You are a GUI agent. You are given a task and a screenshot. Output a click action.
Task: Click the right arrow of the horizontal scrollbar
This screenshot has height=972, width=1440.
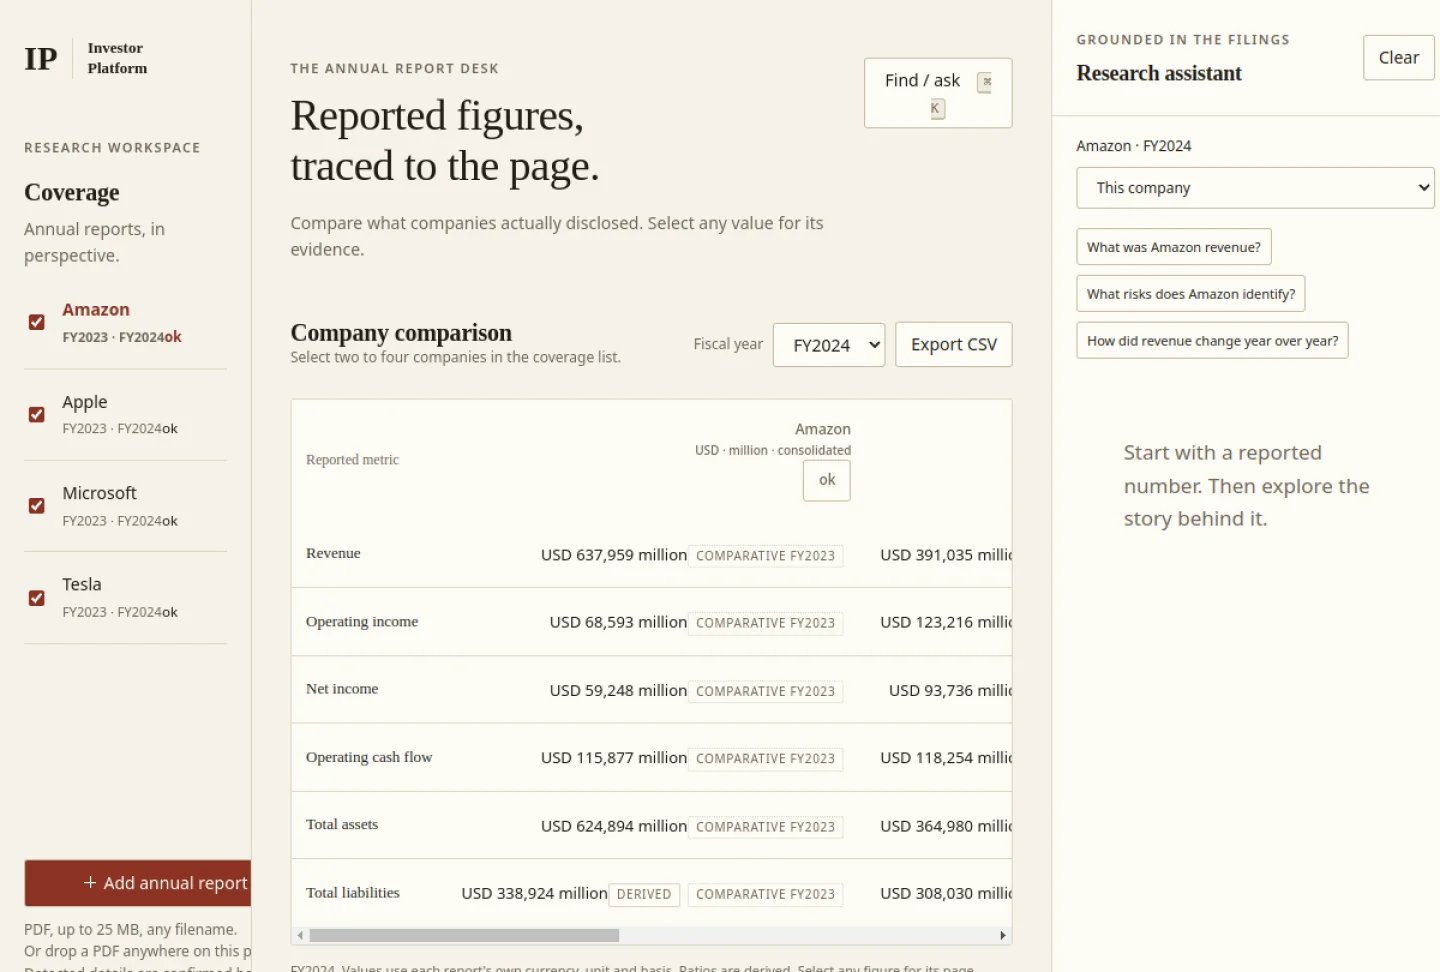[1003, 936]
